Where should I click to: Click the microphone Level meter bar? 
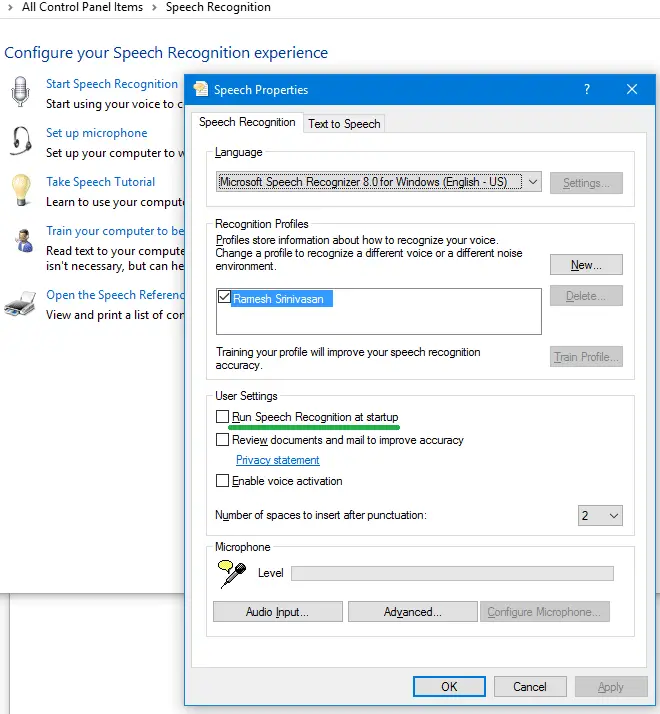pyautogui.click(x=452, y=573)
